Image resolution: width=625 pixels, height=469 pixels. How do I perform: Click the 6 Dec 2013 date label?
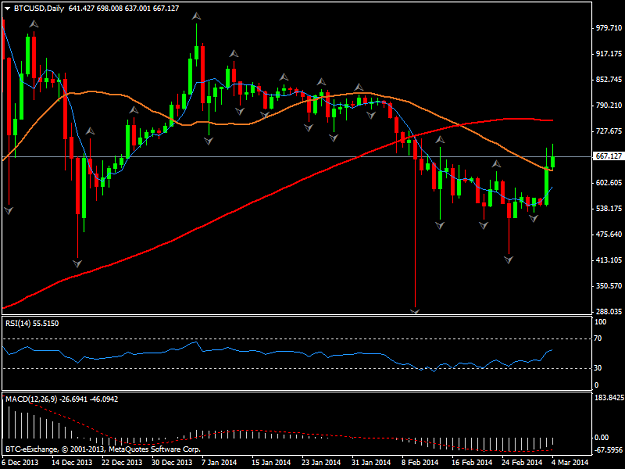(20, 462)
